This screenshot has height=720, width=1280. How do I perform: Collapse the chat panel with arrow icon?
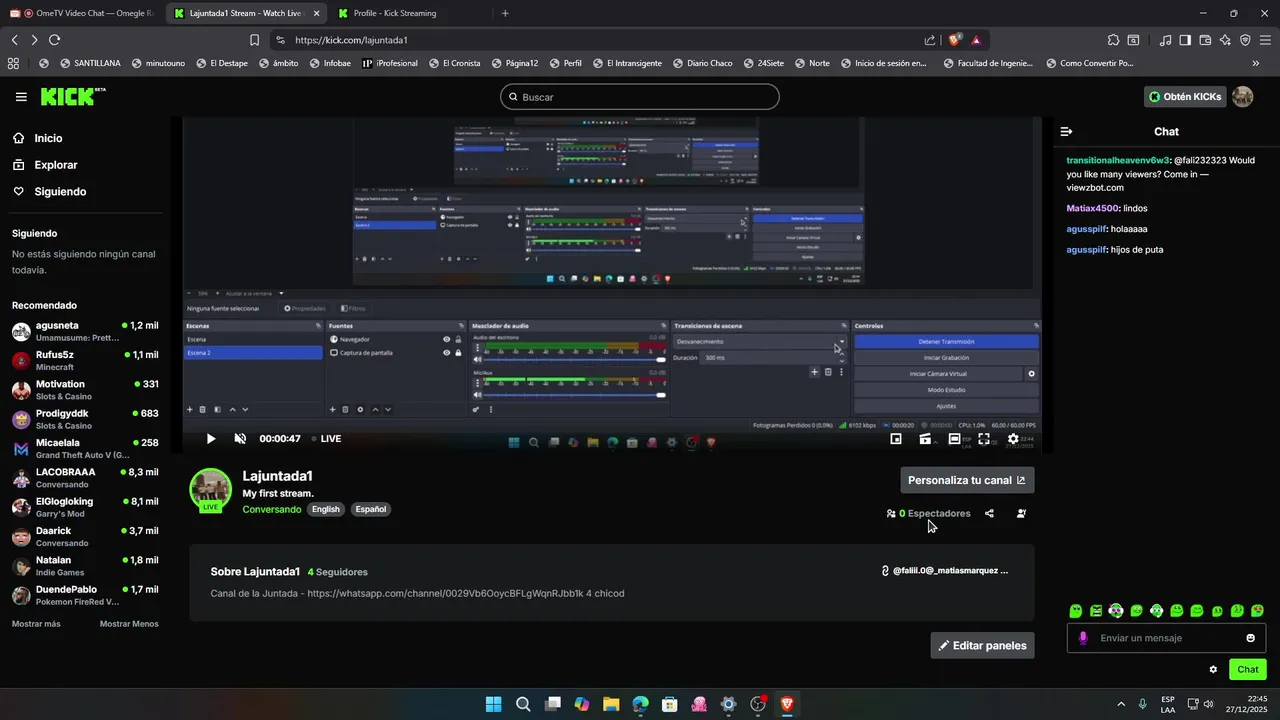1066,131
